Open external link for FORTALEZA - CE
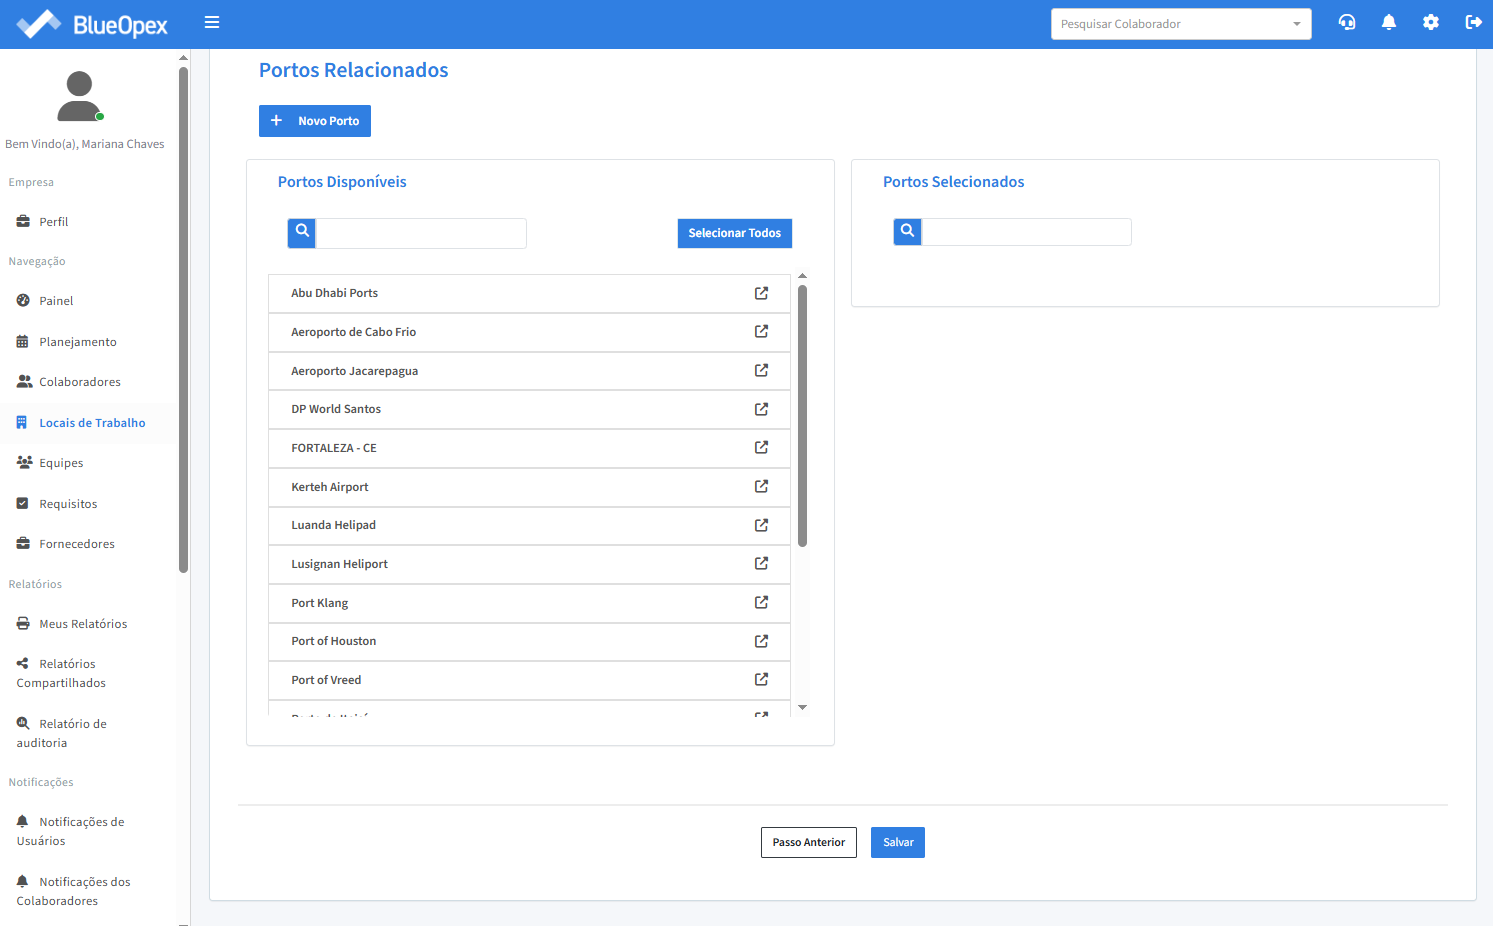The image size is (1493, 926). pyautogui.click(x=761, y=447)
